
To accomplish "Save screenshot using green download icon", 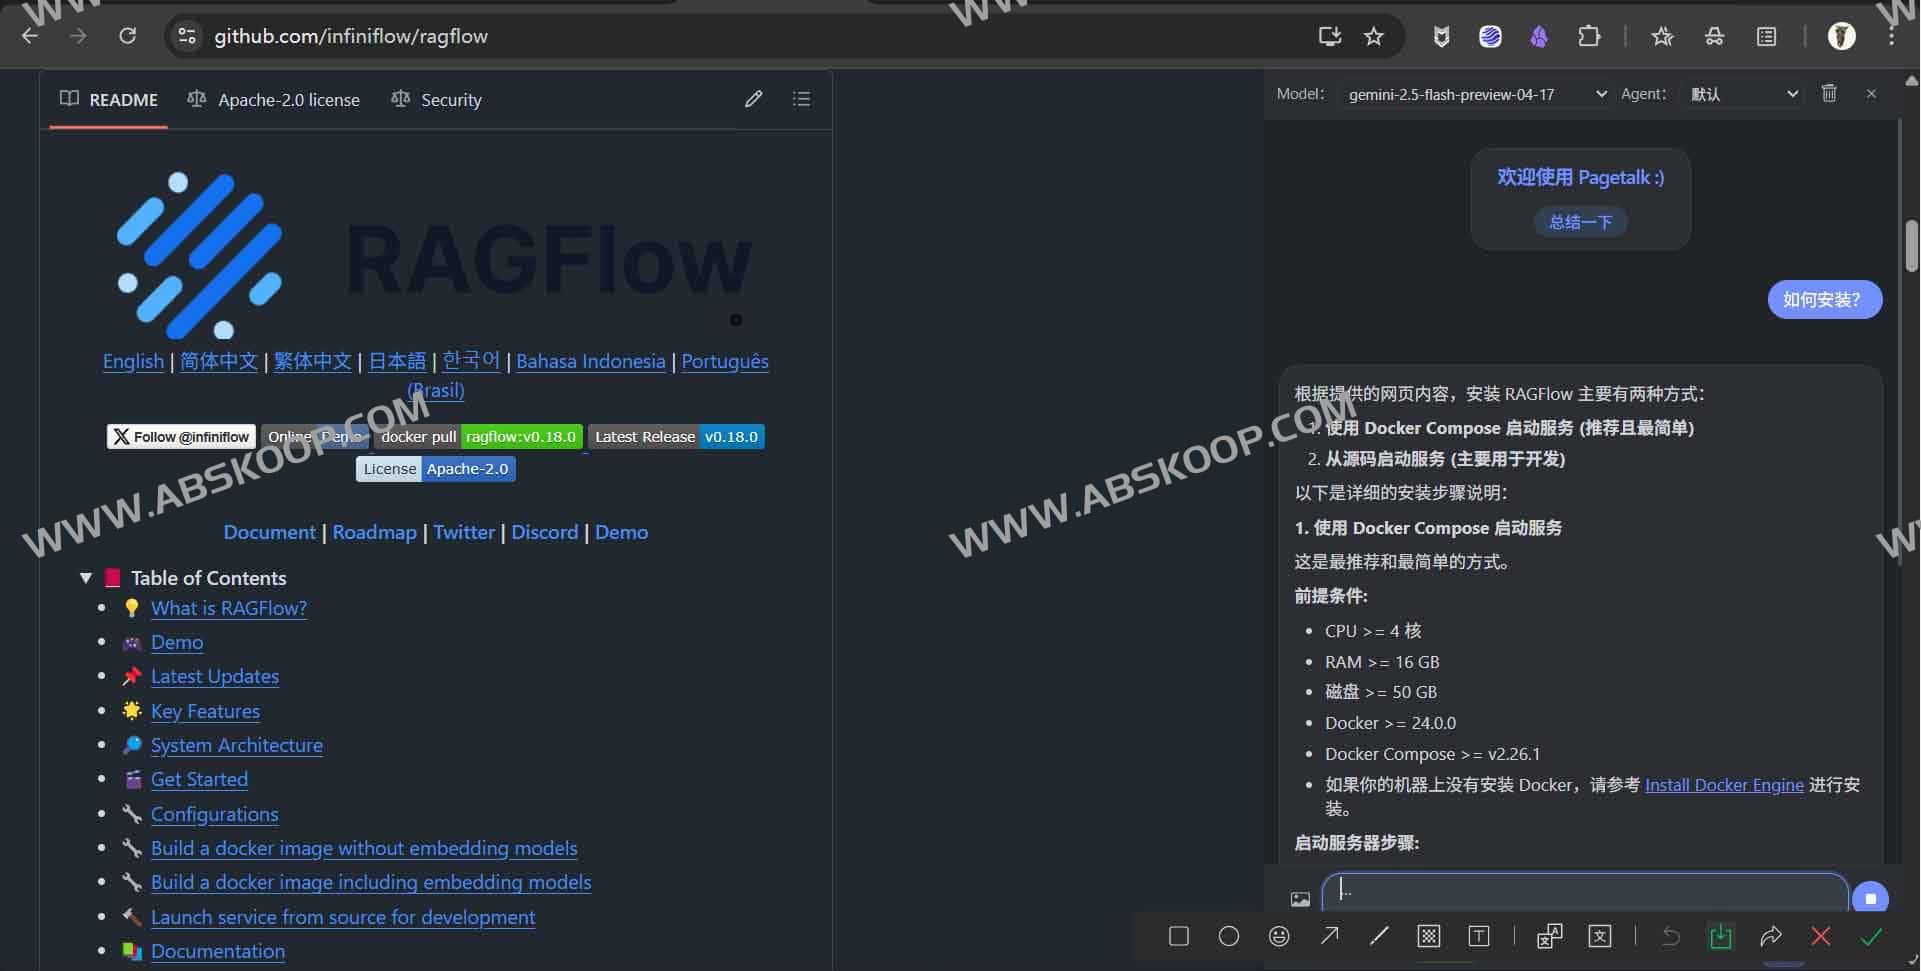I will (x=1720, y=936).
